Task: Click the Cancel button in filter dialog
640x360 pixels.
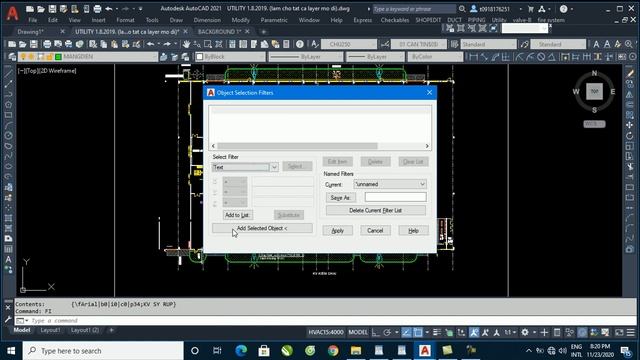Action: pos(375,231)
